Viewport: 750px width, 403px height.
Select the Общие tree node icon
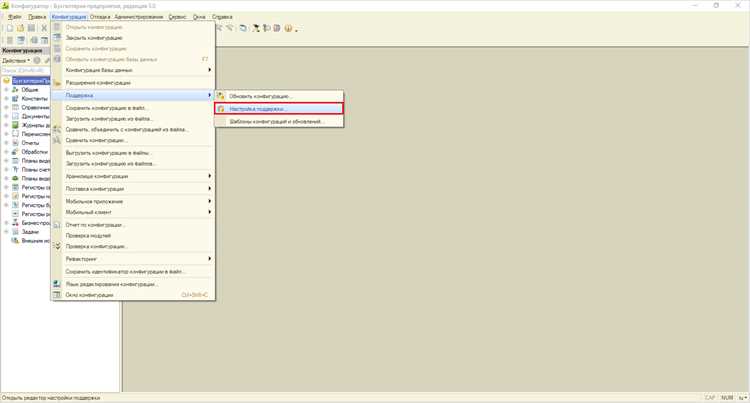(x=15, y=89)
